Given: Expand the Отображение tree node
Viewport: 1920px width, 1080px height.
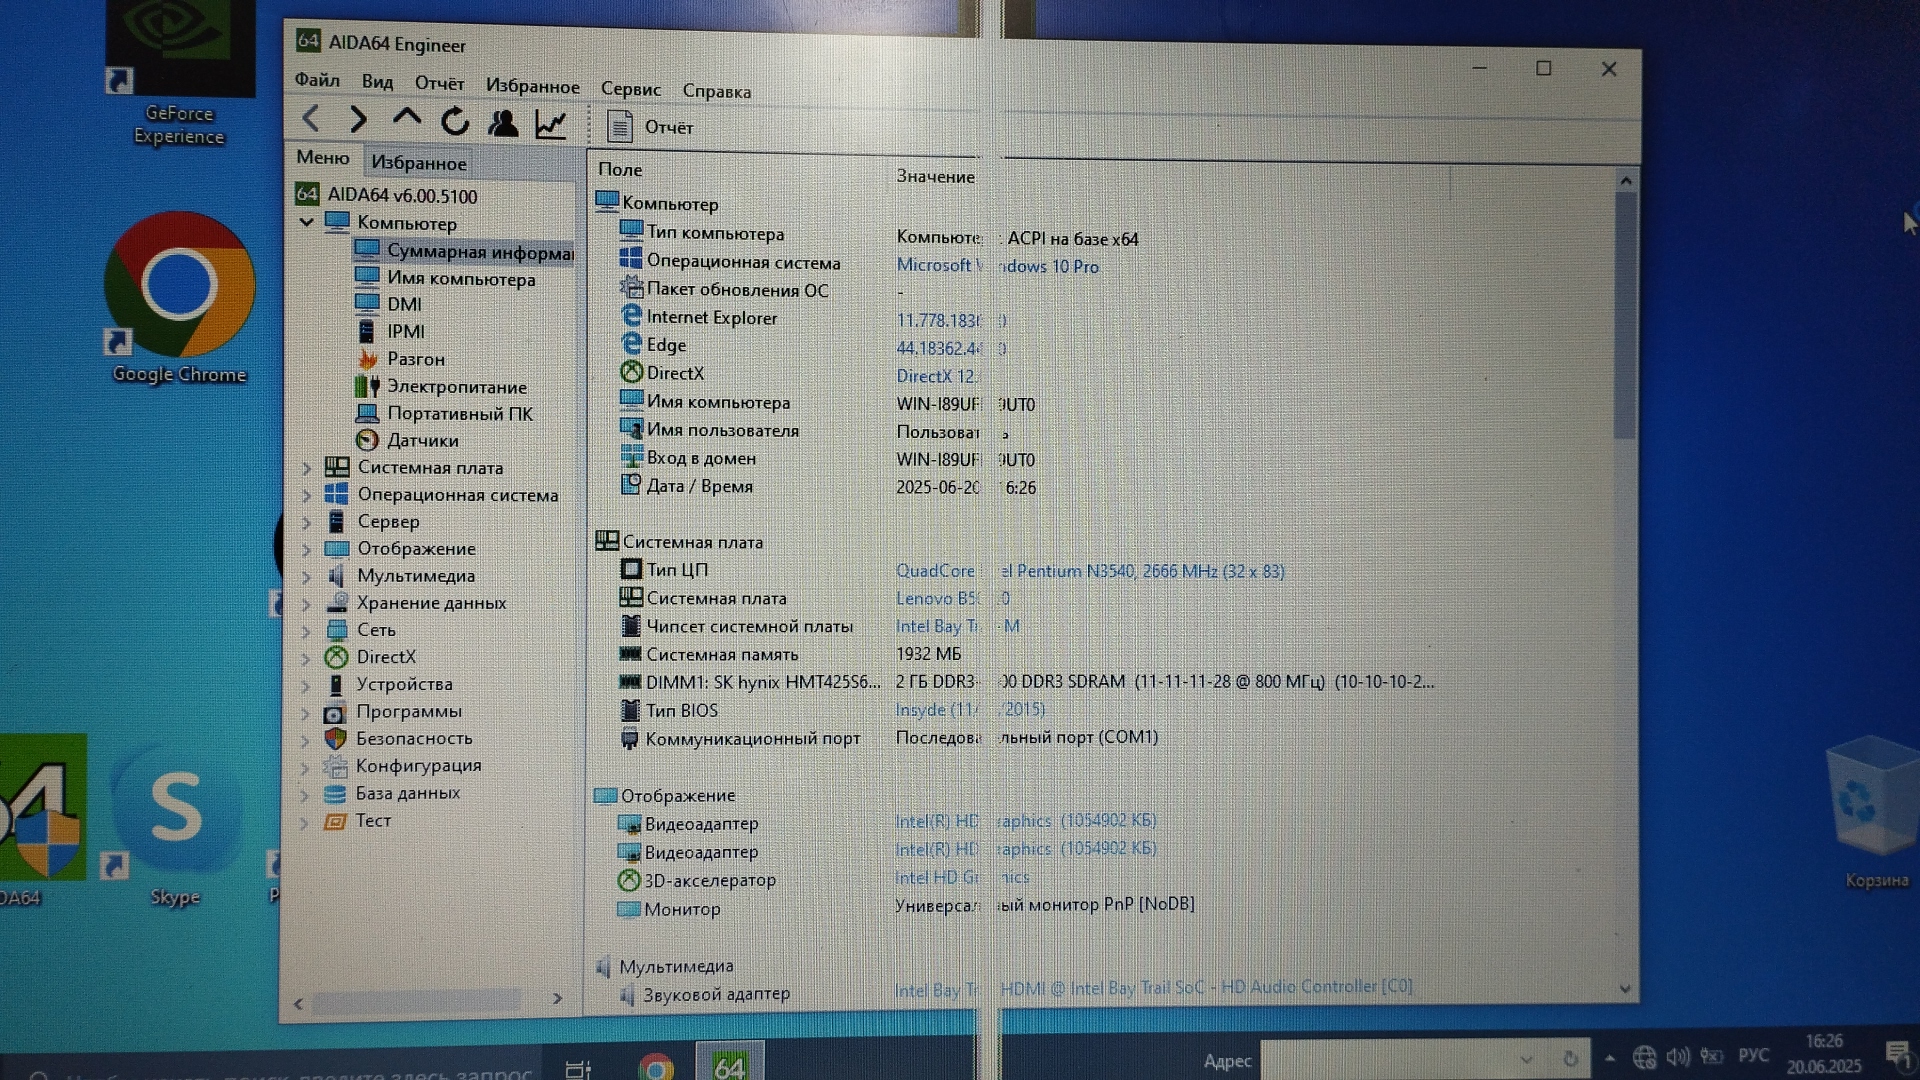Looking at the screenshot, I should tap(307, 549).
